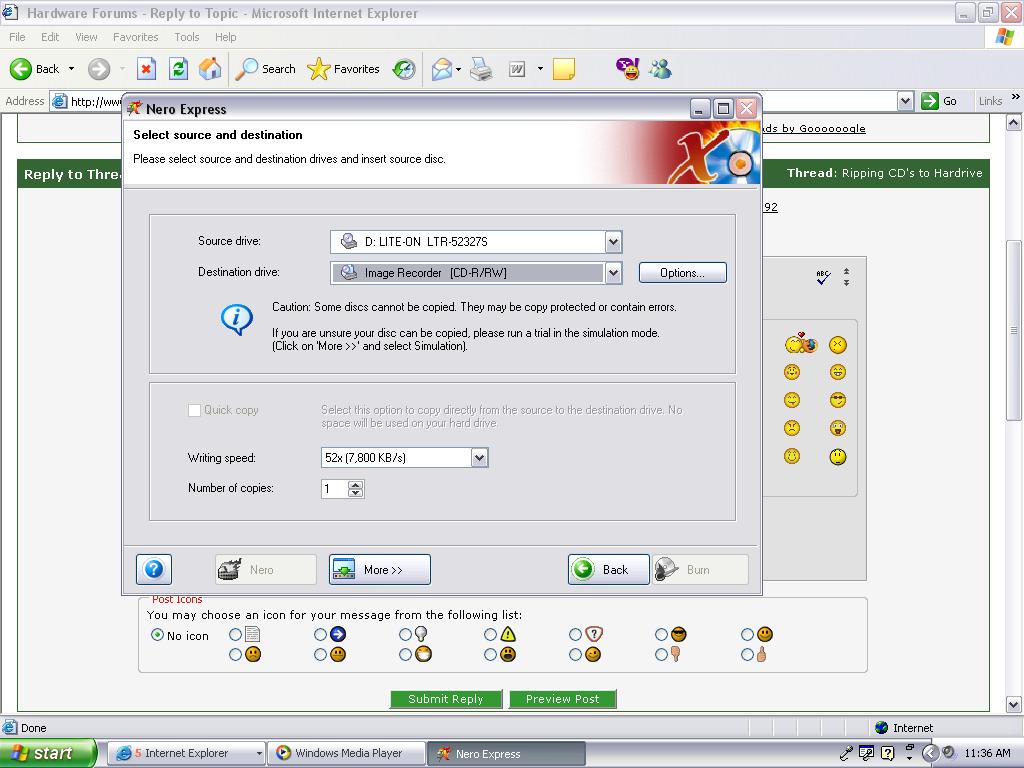Select the document post icon radio button
This screenshot has height=768, width=1024.
pos(235,634)
